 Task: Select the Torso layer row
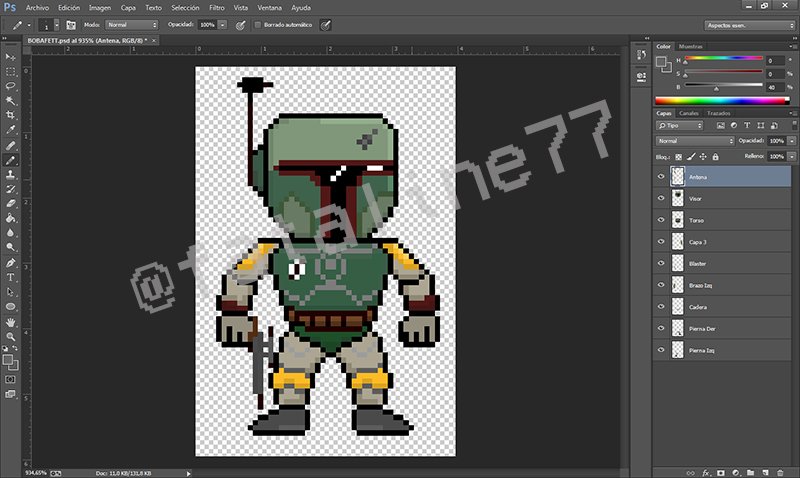click(722, 220)
